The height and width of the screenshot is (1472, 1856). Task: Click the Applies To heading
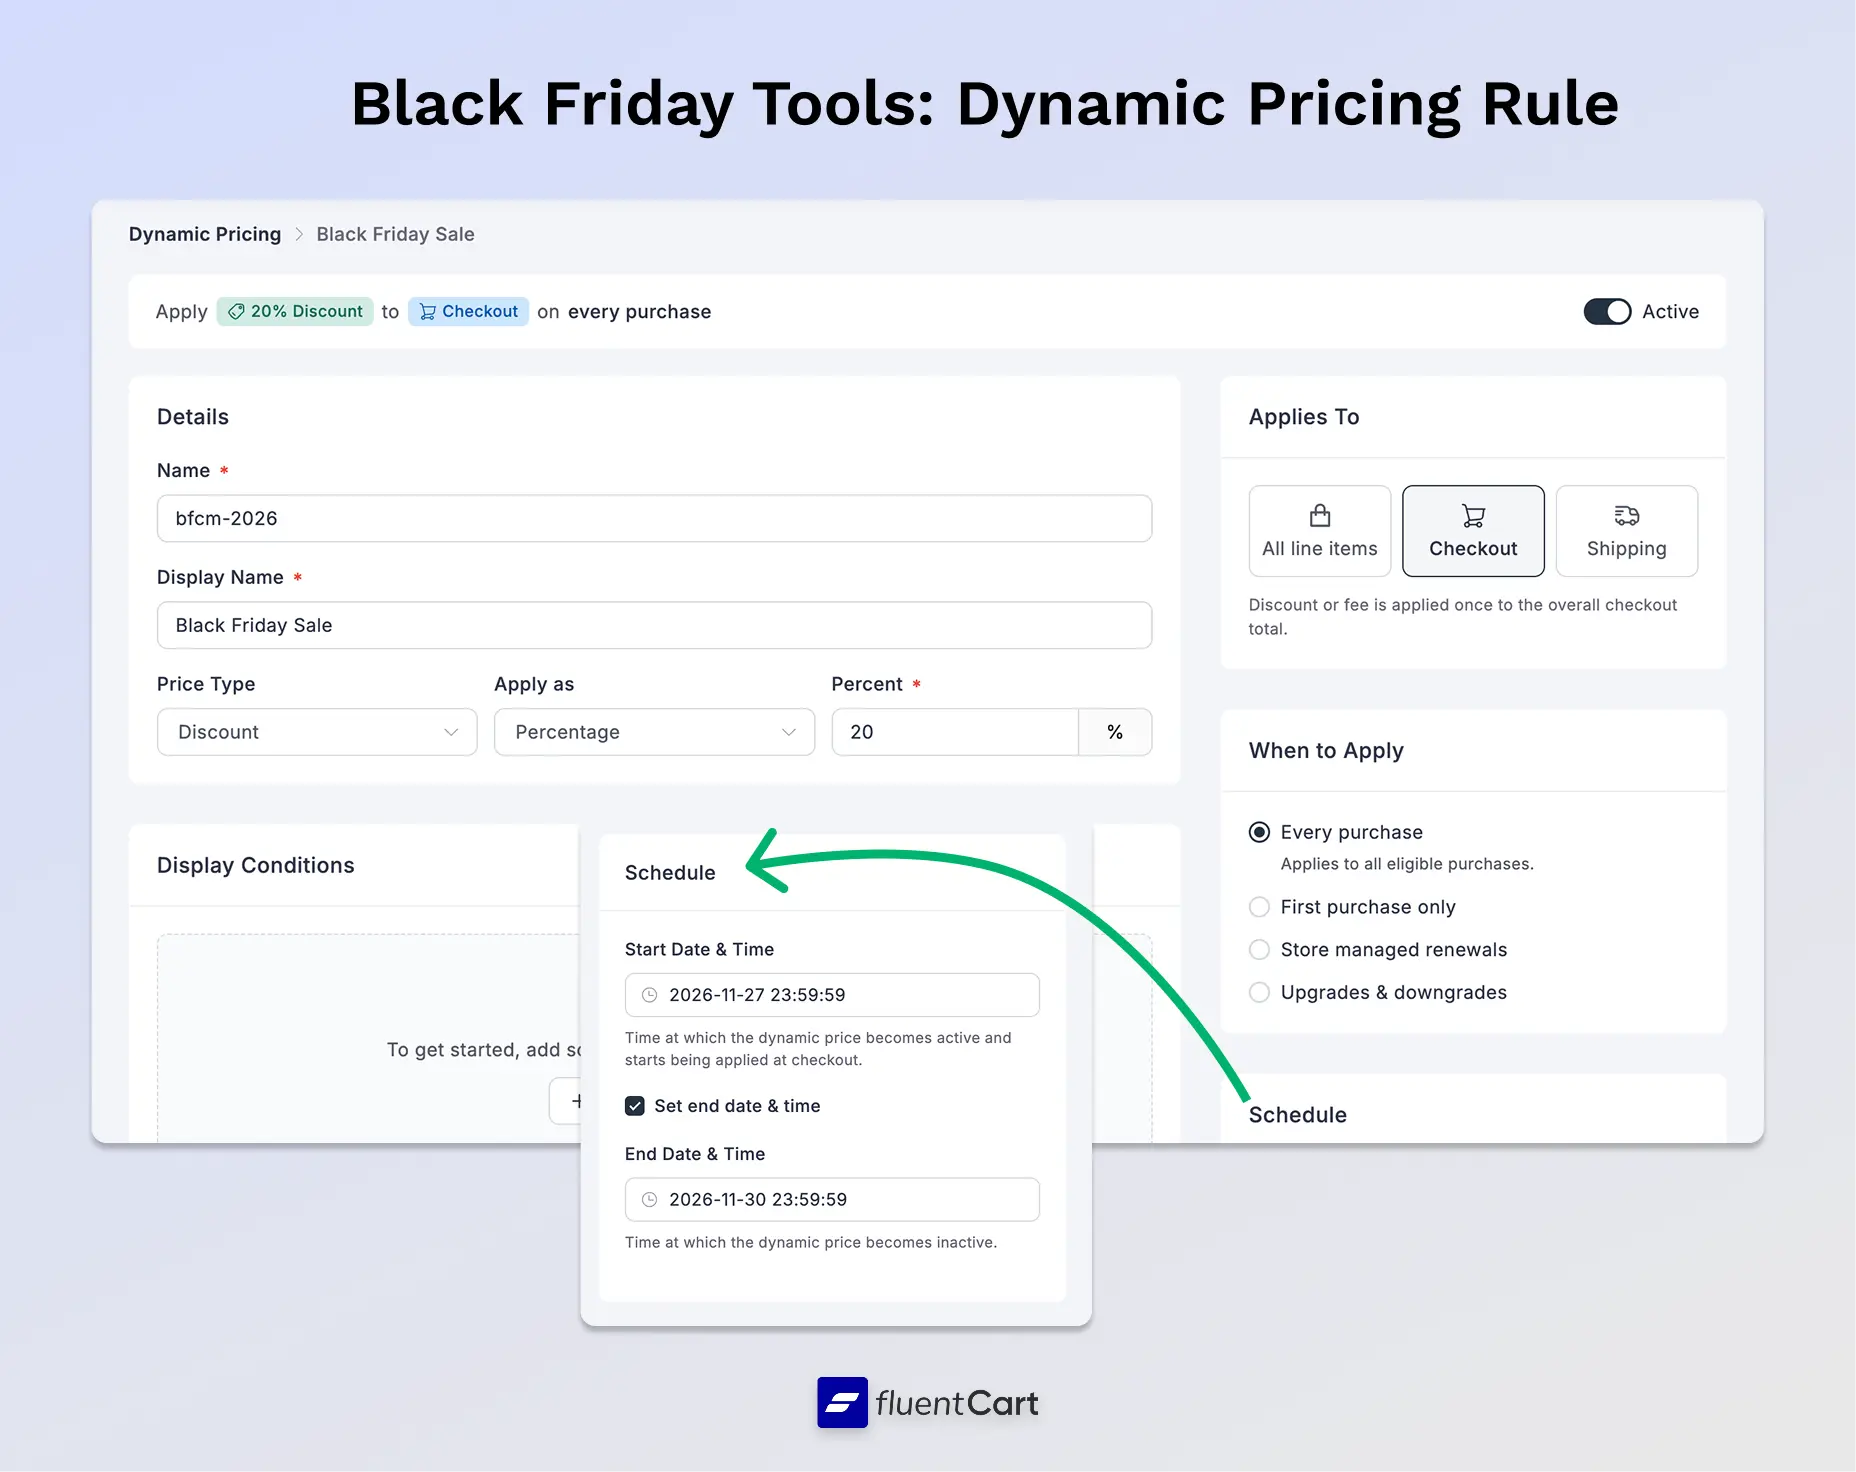click(1304, 417)
